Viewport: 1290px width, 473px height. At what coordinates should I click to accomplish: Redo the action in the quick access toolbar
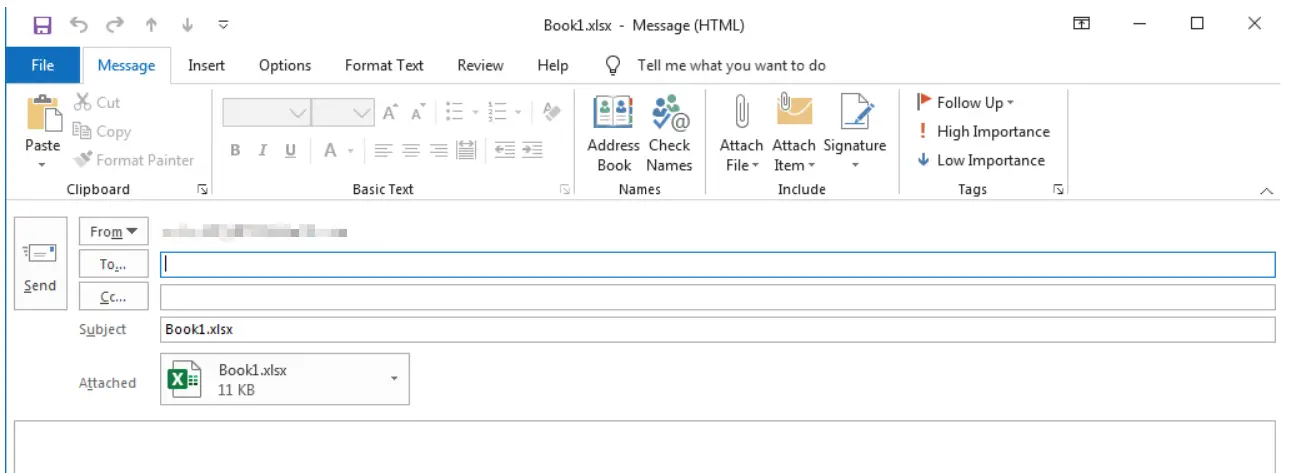(x=115, y=24)
